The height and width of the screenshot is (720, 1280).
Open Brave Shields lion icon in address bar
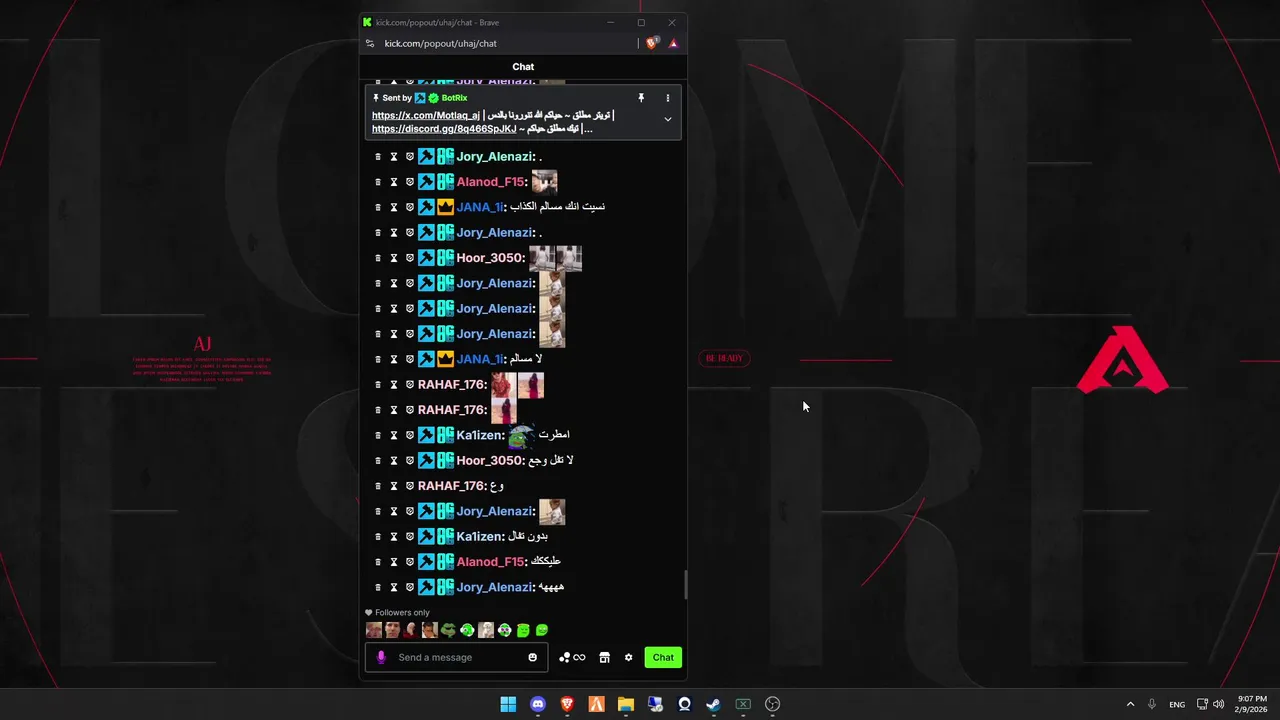click(652, 43)
